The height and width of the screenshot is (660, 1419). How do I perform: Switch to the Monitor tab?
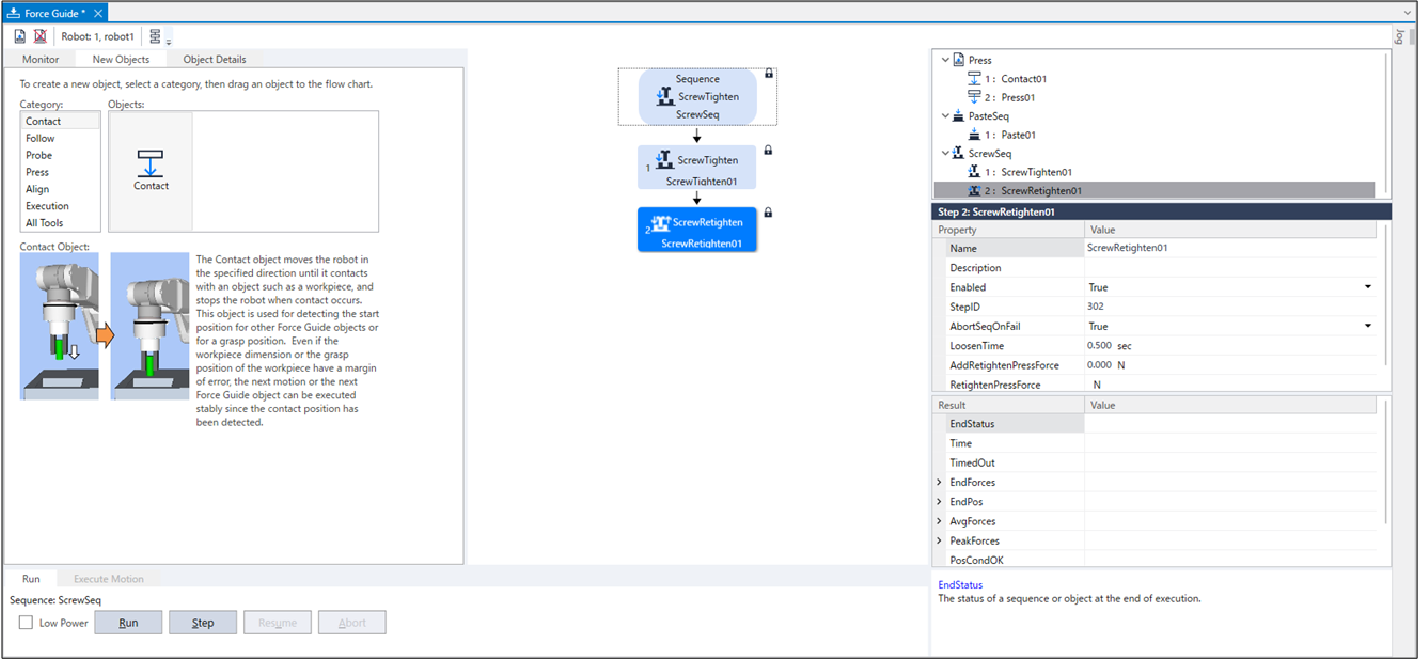tap(41, 60)
